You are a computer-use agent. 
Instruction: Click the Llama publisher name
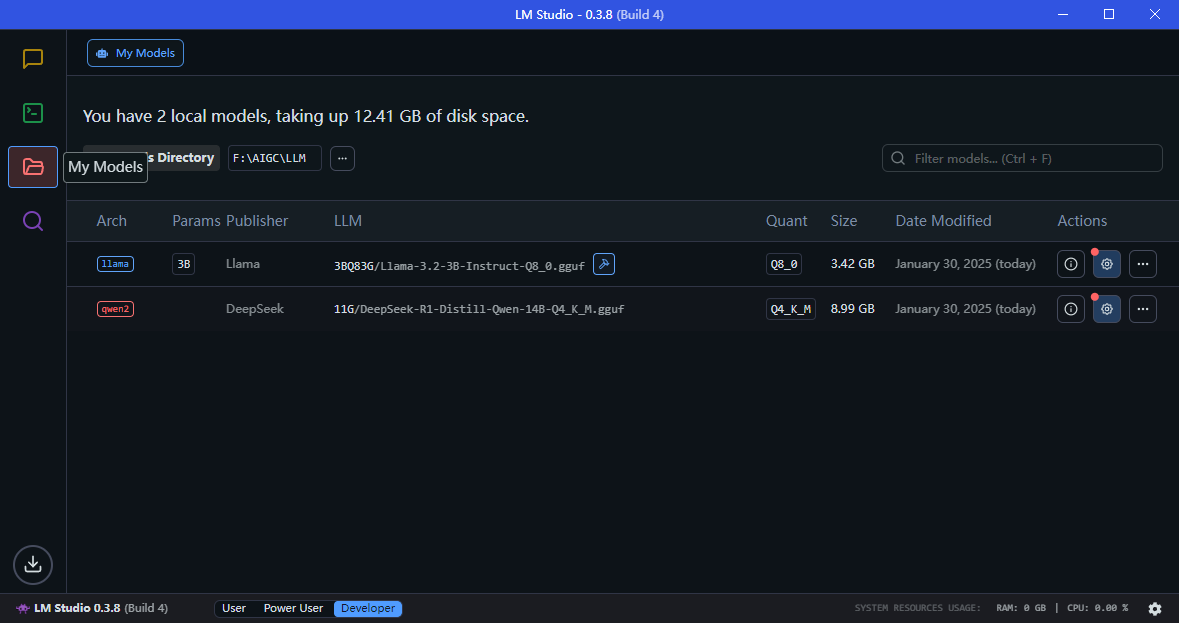(243, 264)
